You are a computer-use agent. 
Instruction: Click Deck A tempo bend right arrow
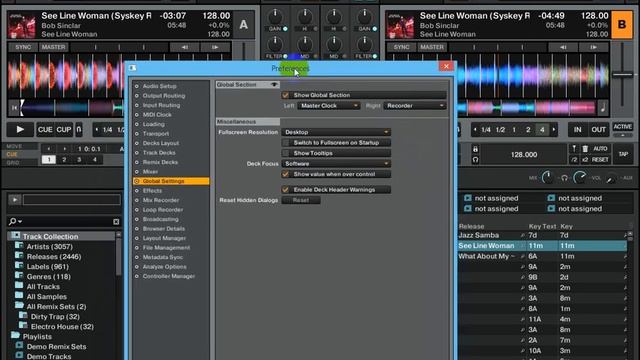pos(215,47)
